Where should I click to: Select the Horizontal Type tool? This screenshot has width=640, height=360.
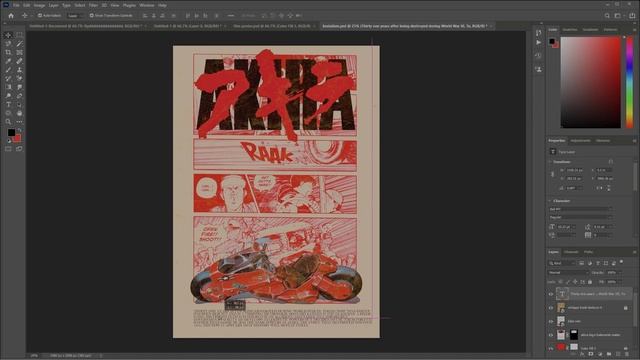pyautogui.click(x=8, y=104)
